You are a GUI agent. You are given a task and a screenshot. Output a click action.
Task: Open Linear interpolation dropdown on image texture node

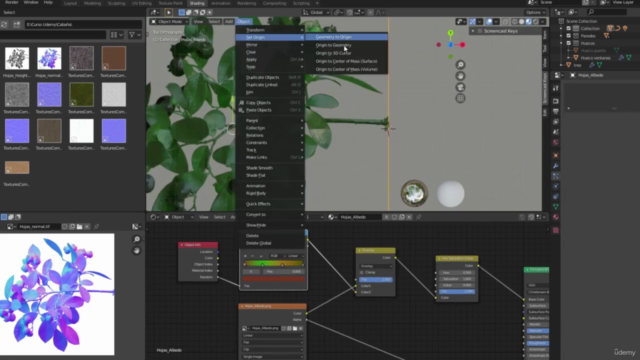(272, 336)
